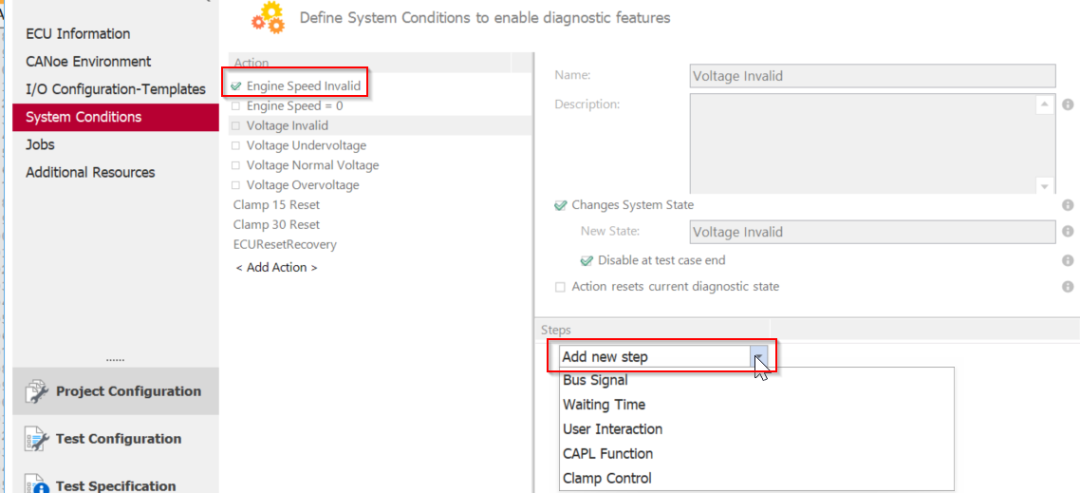Open the ECU Information page
Screen dimensions: 1080x493
[x=78, y=34]
